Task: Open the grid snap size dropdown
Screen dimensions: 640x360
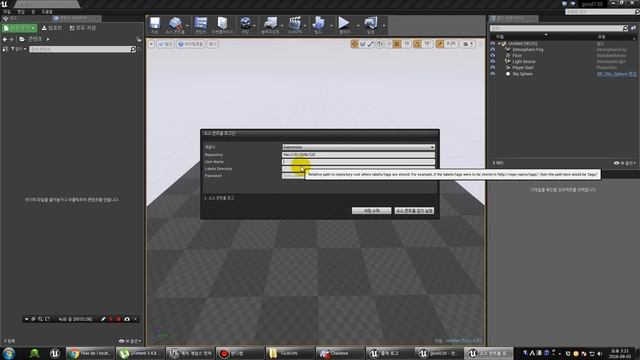Action: click(x=407, y=44)
